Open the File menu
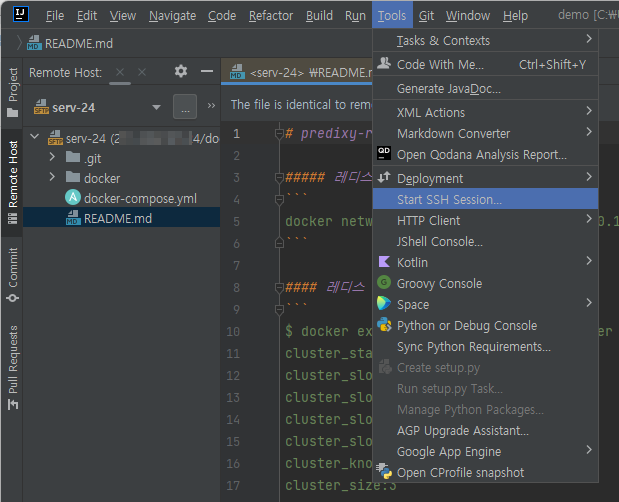This screenshot has height=502, width=619. click(55, 16)
